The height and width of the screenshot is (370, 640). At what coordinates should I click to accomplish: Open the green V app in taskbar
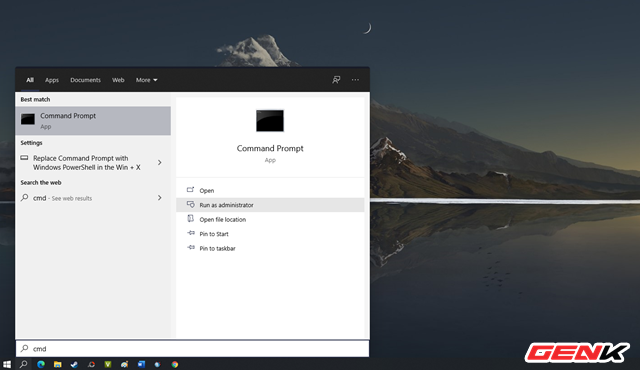click(x=108, y=364)
